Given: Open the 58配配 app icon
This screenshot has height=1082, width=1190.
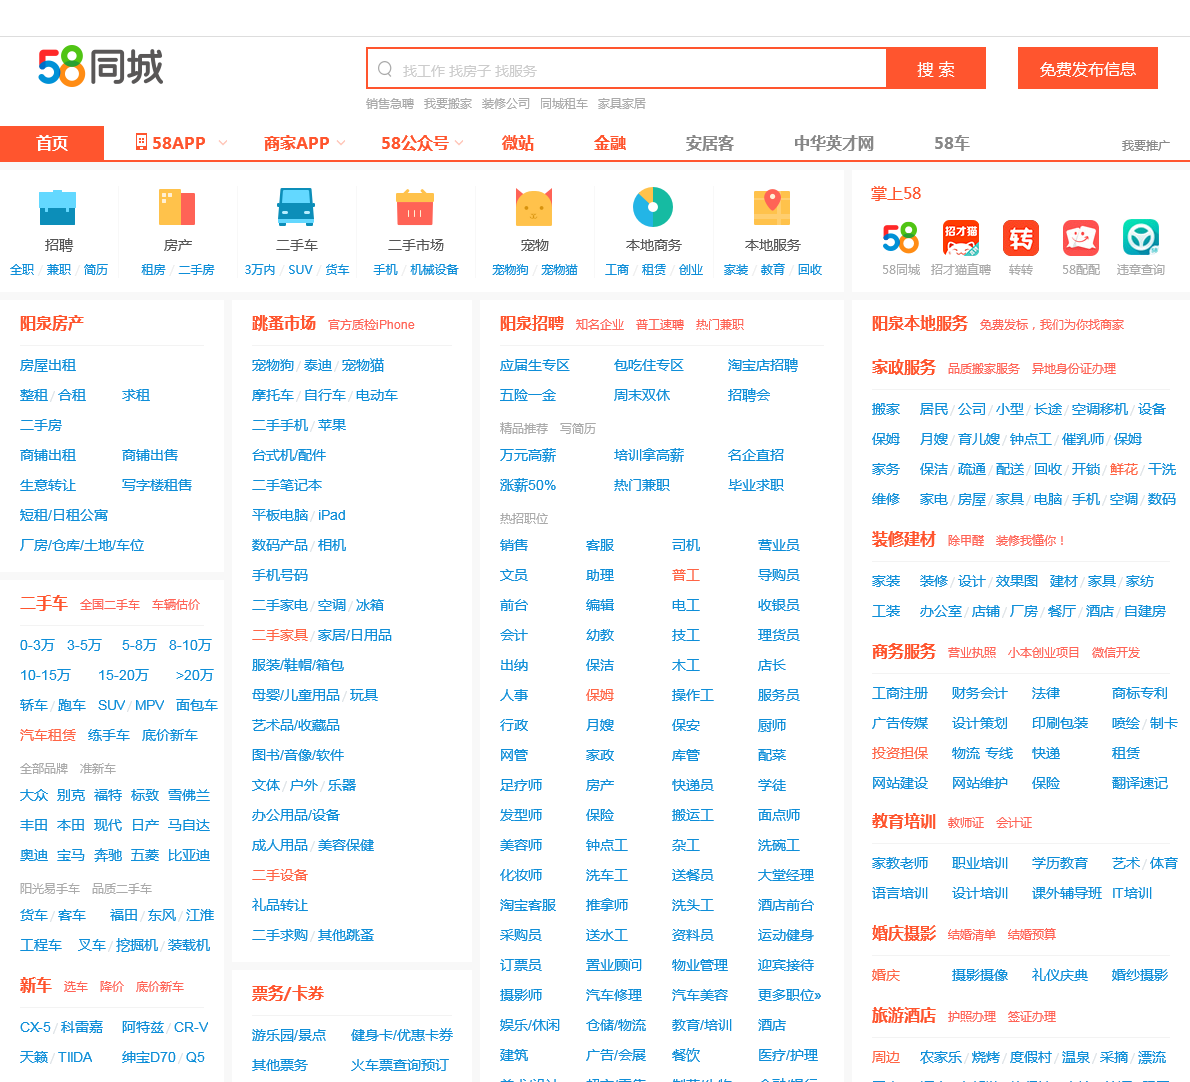Looking at the screenshot, I should [x=1081, y=239].
